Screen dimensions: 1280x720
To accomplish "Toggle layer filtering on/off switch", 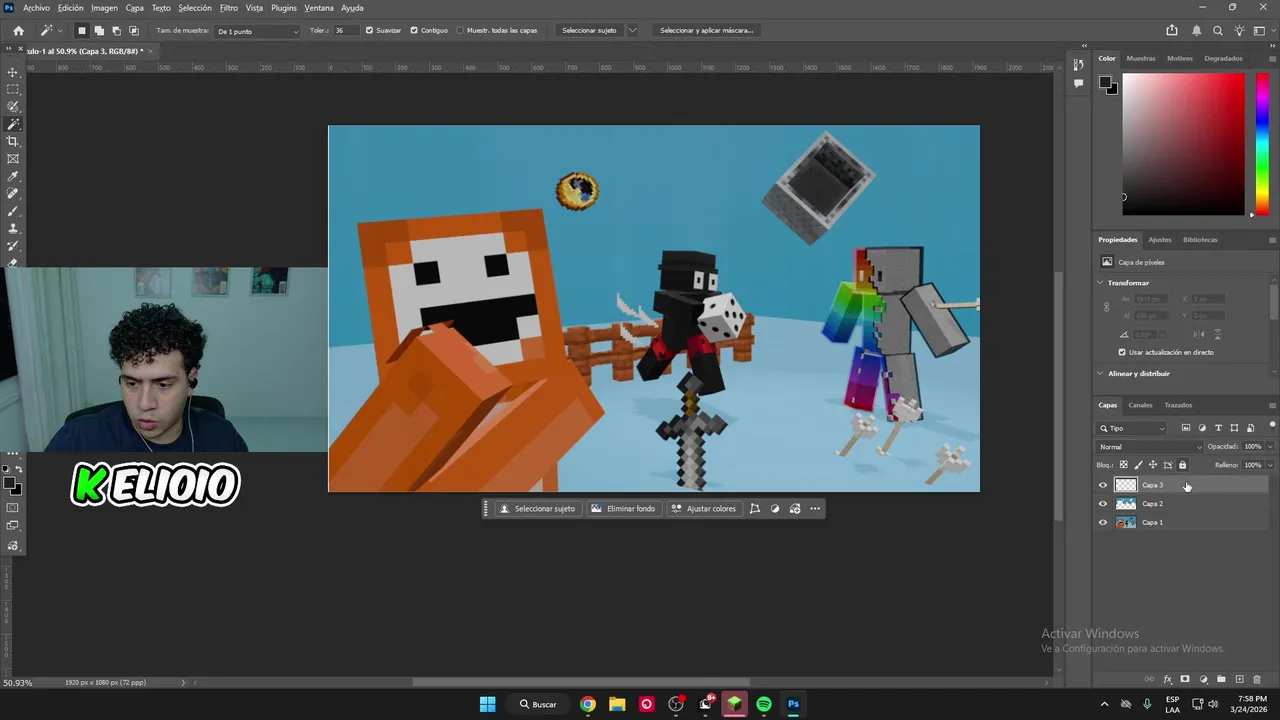I will 1271,425.
